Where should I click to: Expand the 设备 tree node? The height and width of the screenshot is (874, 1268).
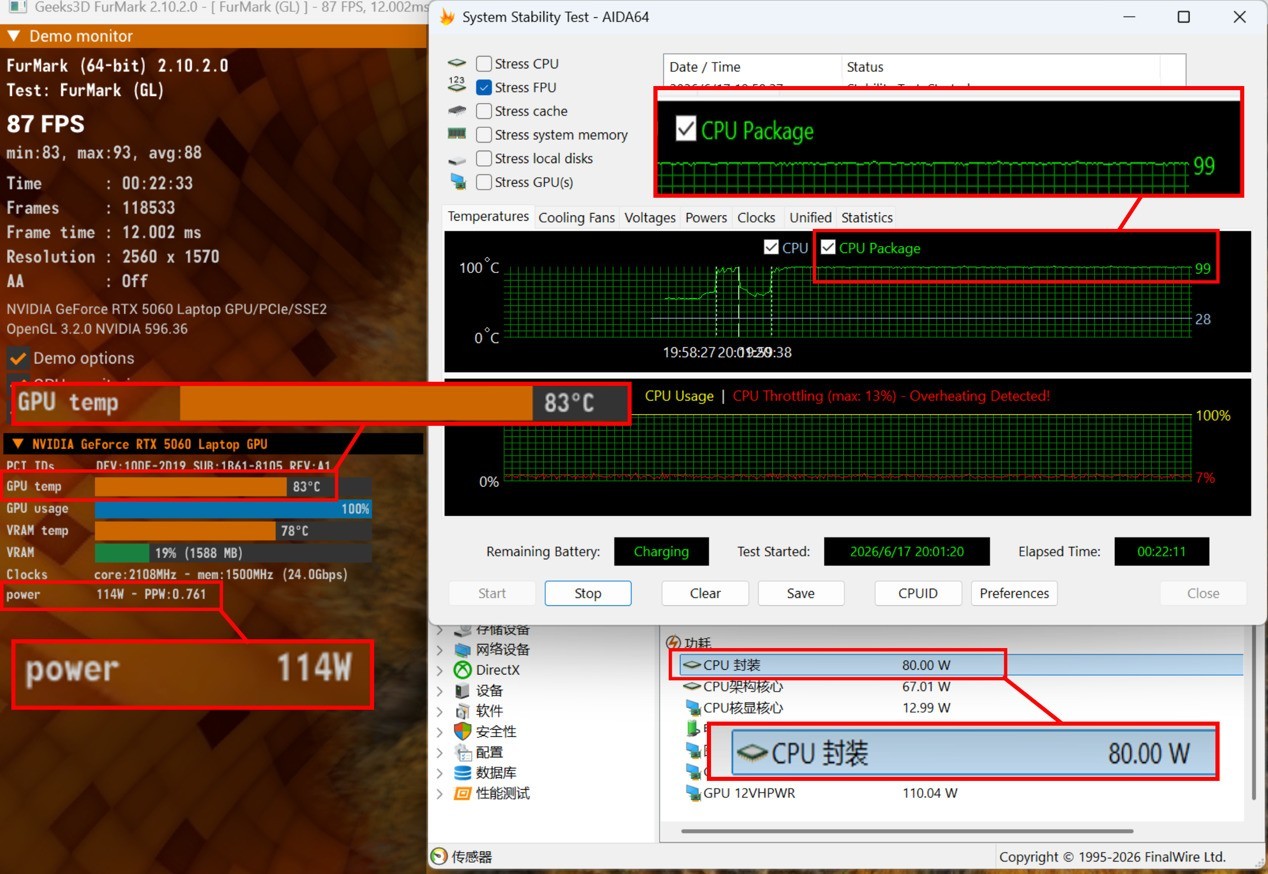pyautogui.click(x=440, y=691)
